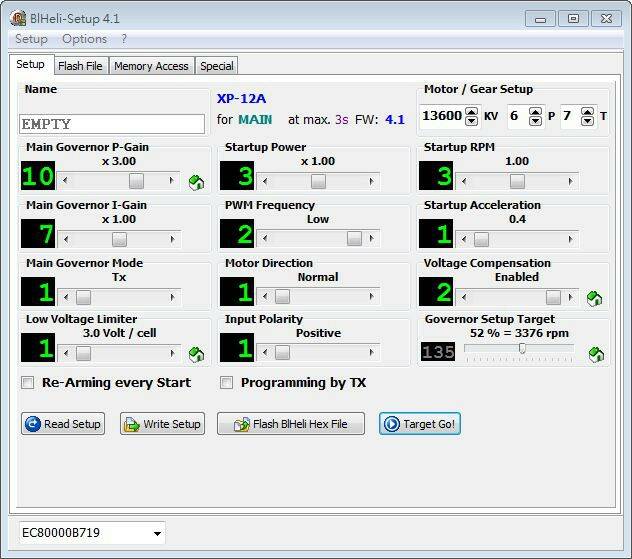Screen dimensions: 632x559
Task: Click left arrow of Startup RPM scrollbar
Action: 464,181
